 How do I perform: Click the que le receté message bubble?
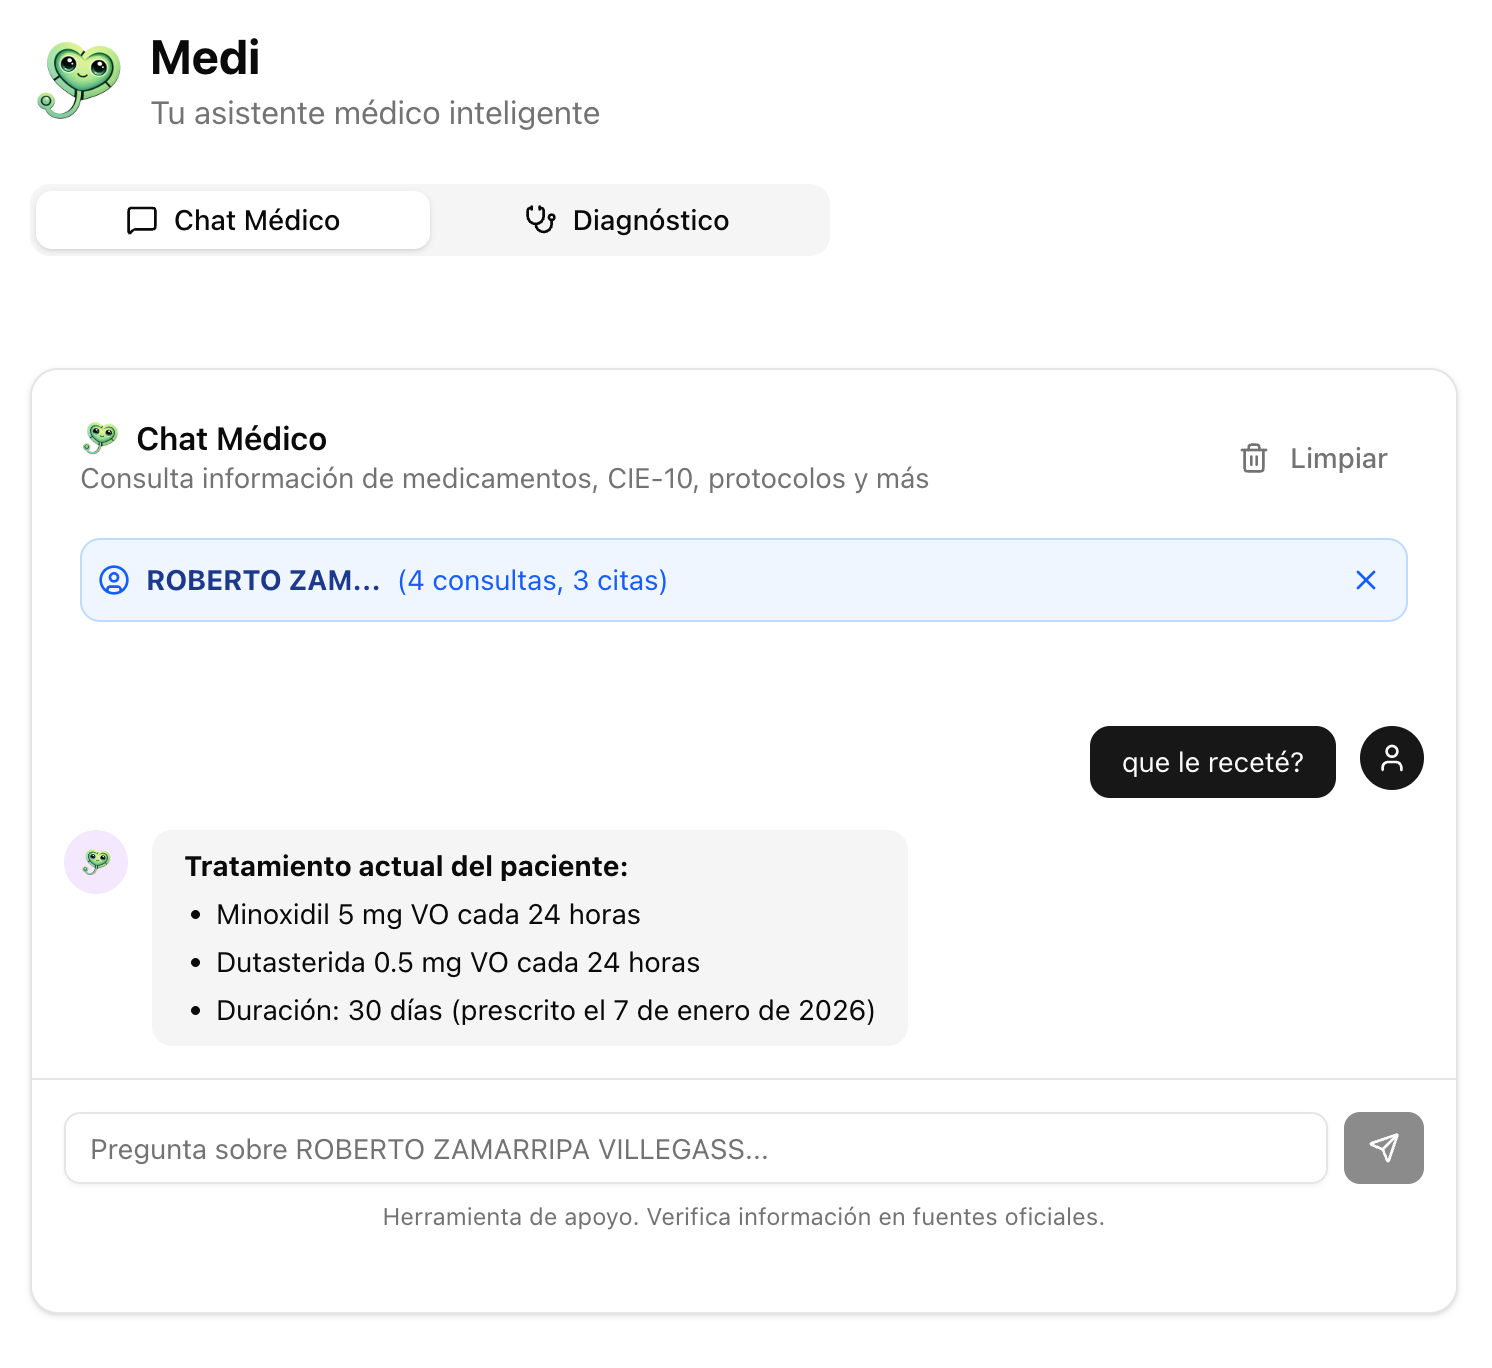[x=1212, y=762]
